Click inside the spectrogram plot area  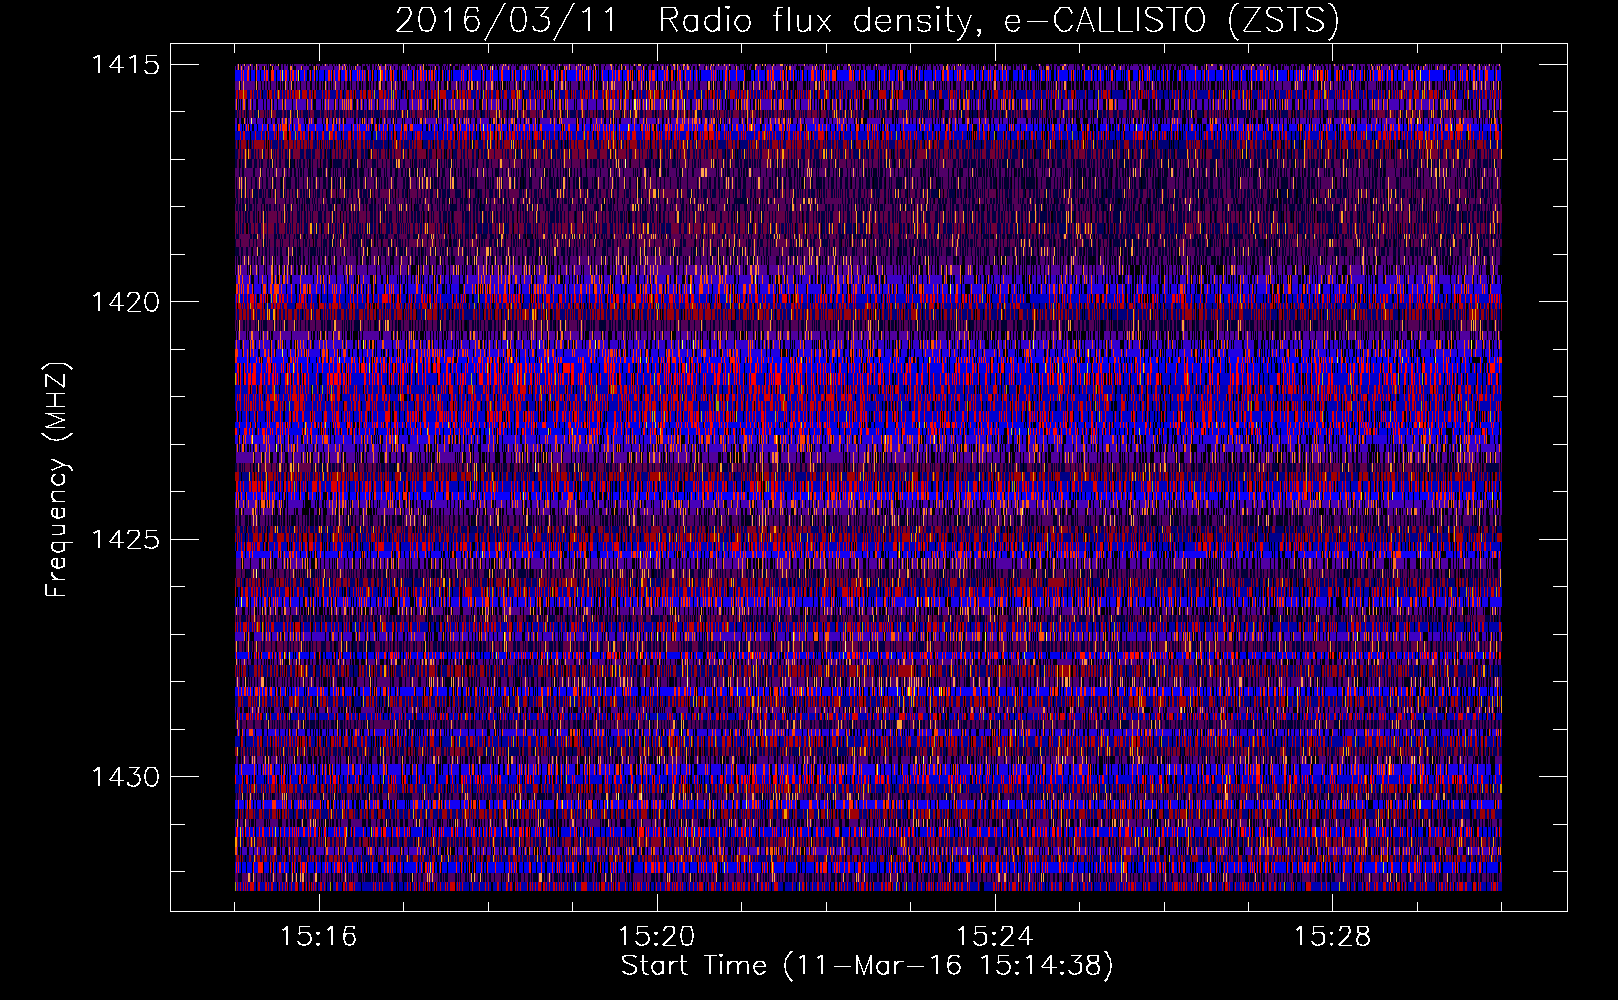tap(868, 477)
